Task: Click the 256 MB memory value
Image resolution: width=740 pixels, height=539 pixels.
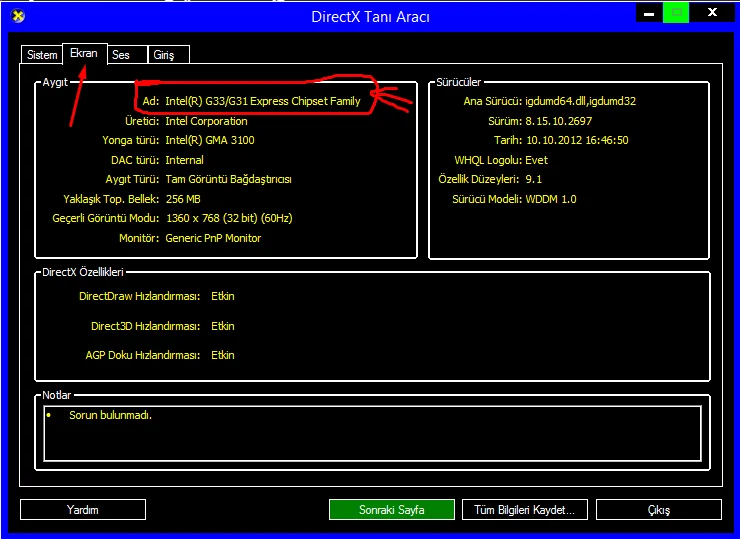Action: pos(183,199)
